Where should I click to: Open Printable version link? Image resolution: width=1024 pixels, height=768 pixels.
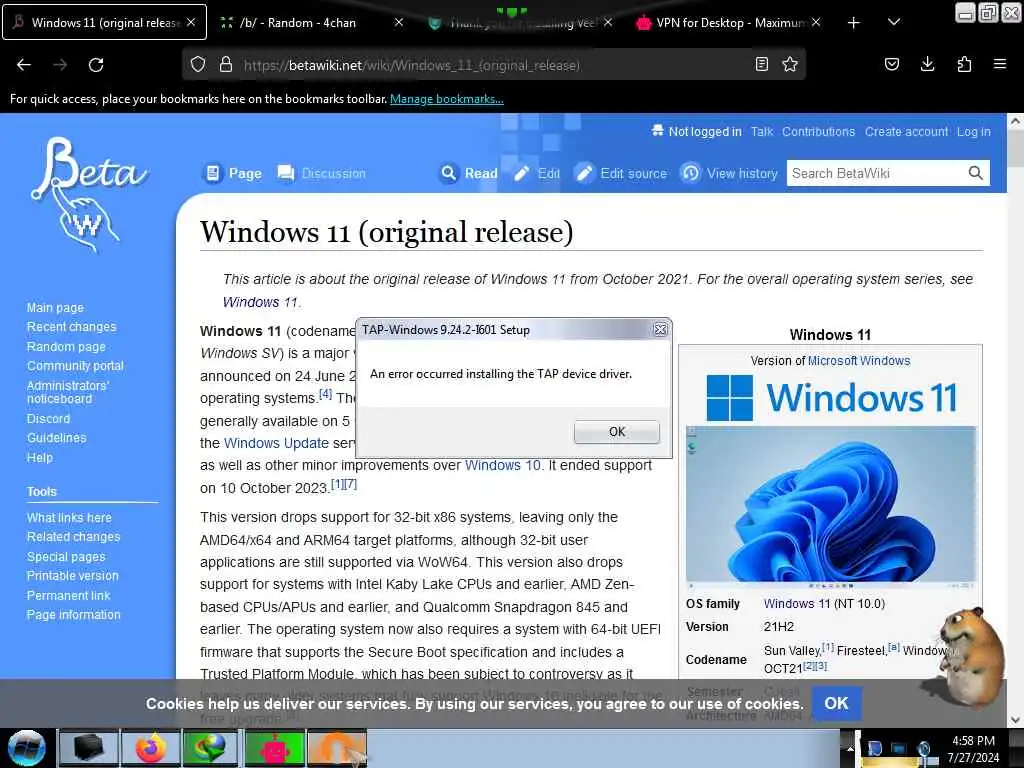click(x=72, y=575)
